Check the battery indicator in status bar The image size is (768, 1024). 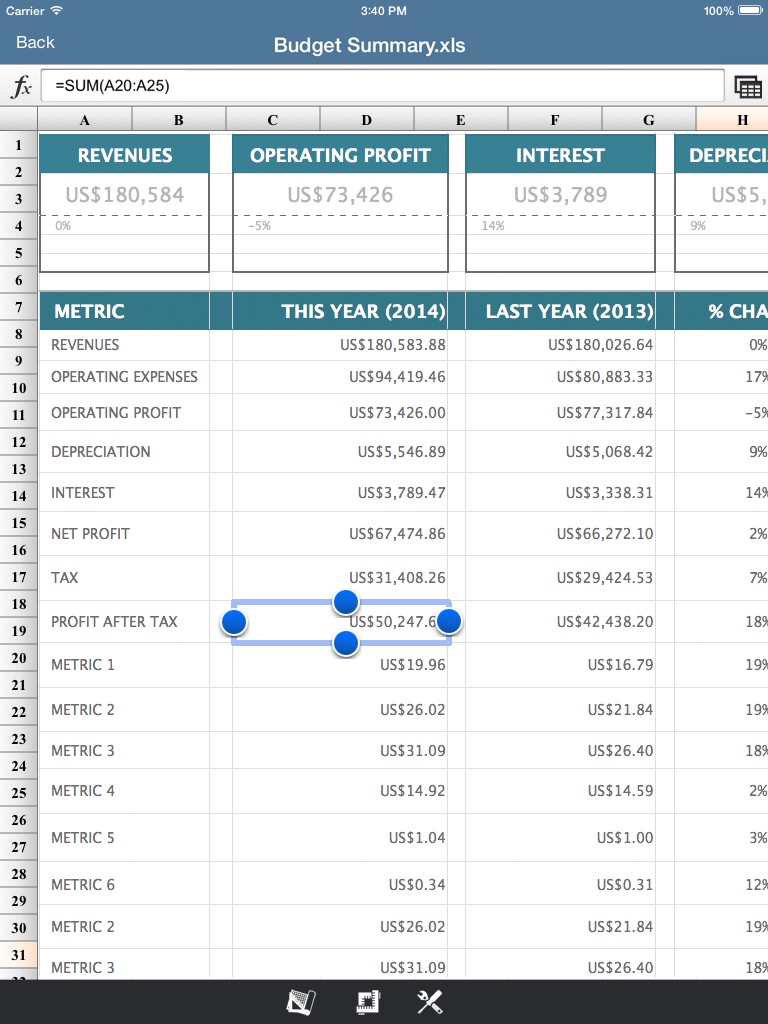(750, 10)
